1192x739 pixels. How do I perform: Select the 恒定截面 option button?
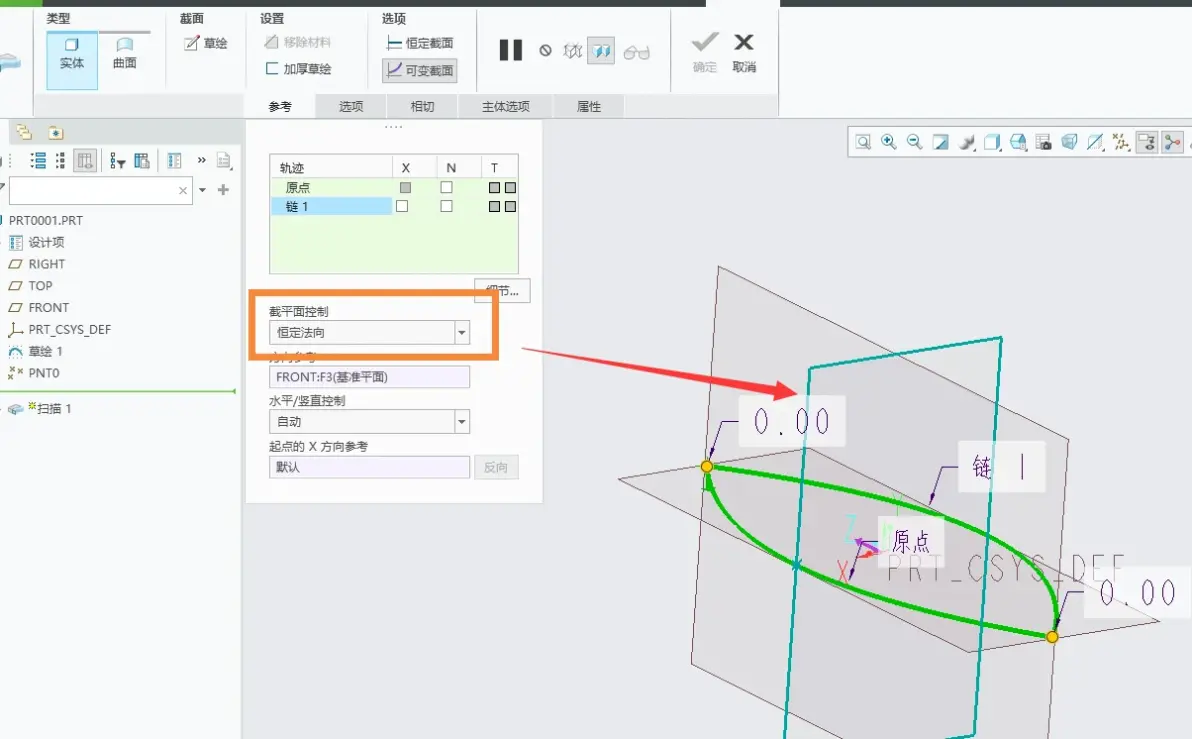tap(420, 43)
